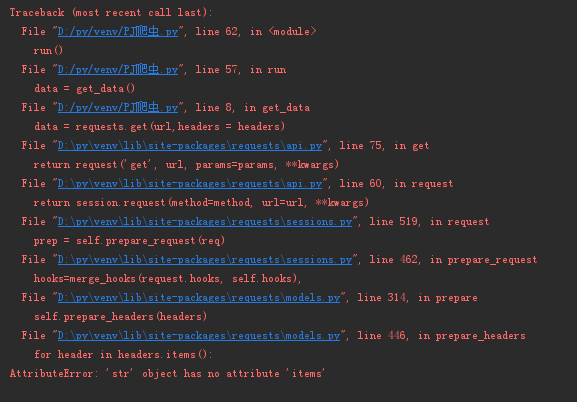Open the models.py link at line 314

(x=199, y=298)
